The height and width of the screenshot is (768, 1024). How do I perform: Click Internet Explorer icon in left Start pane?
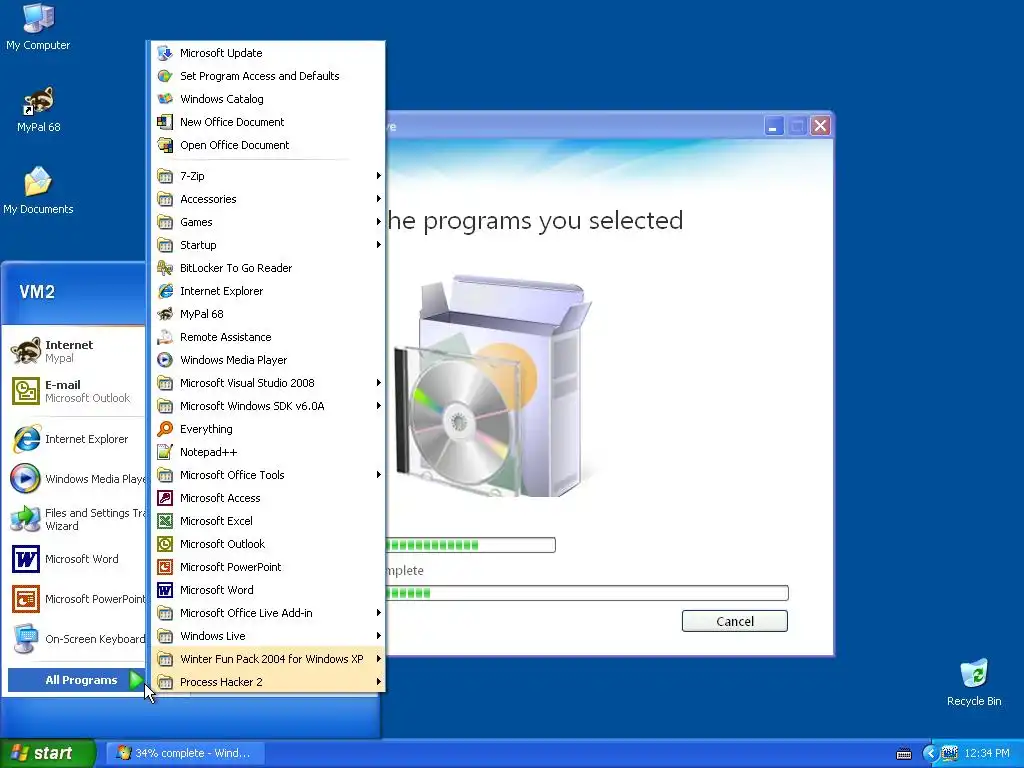26,439
